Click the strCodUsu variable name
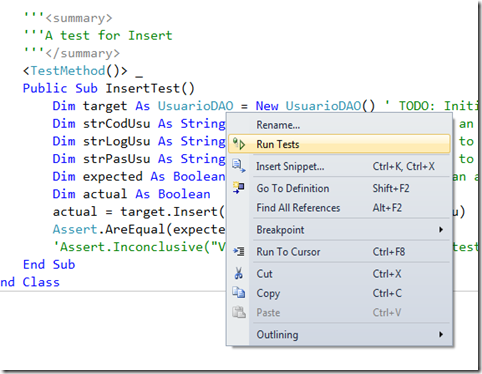The width and height of the screenshot is (482, 374). tap(117, 124)
